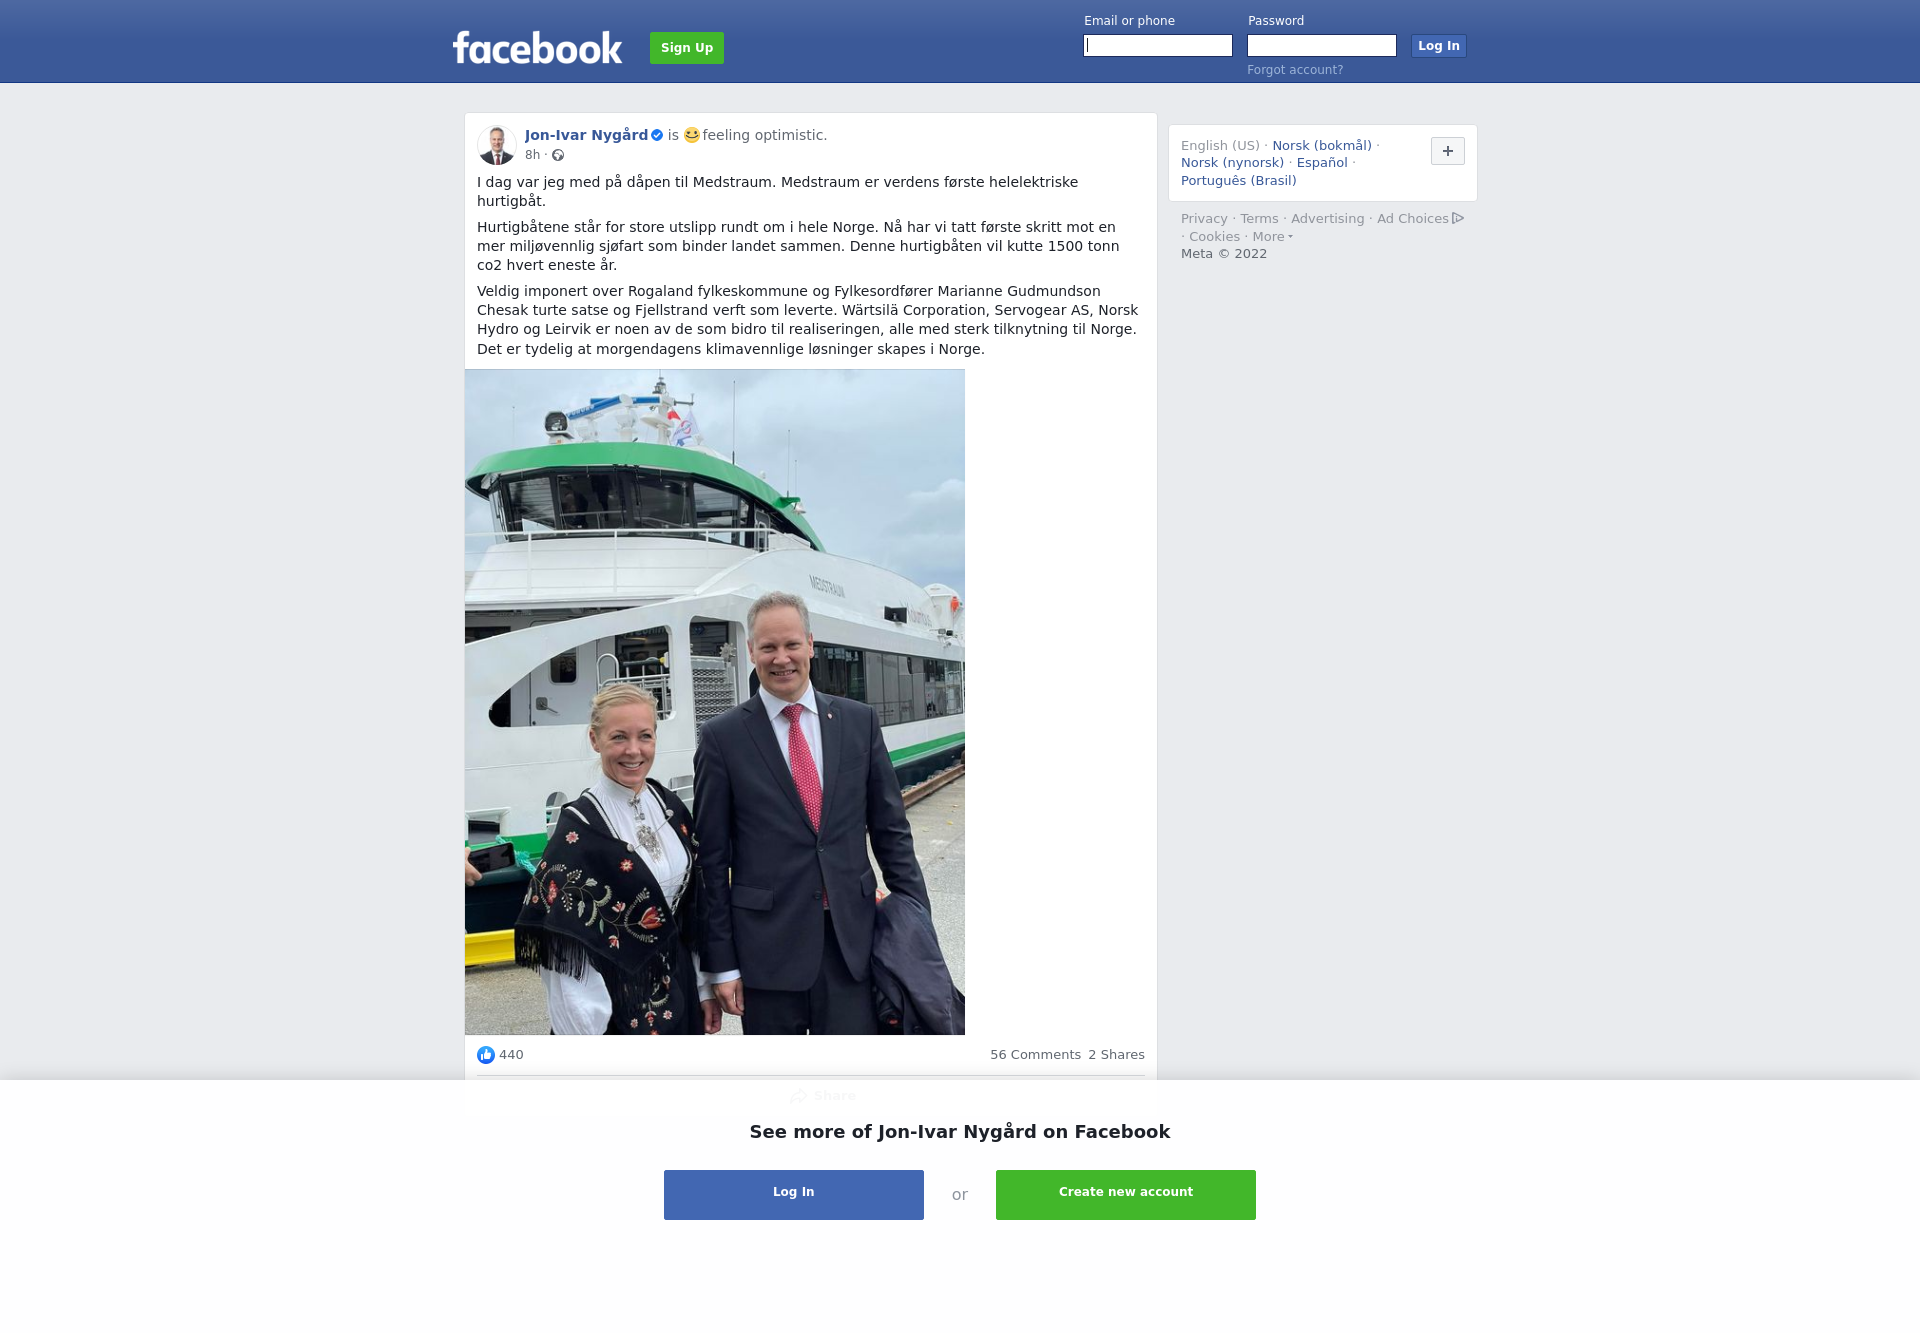Open the Forgot account link

pos(1295,70)
